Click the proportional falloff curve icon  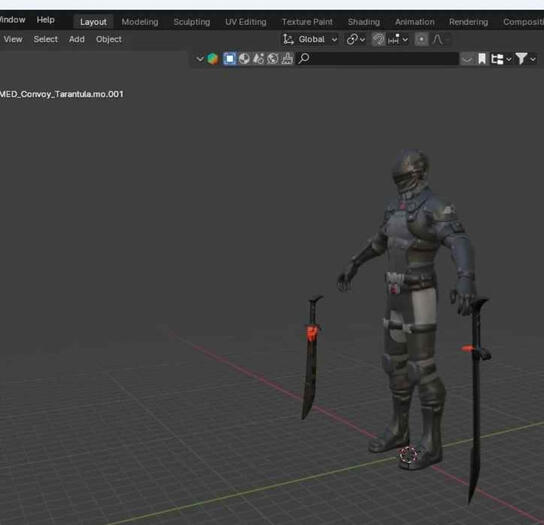tap(437, 39)
